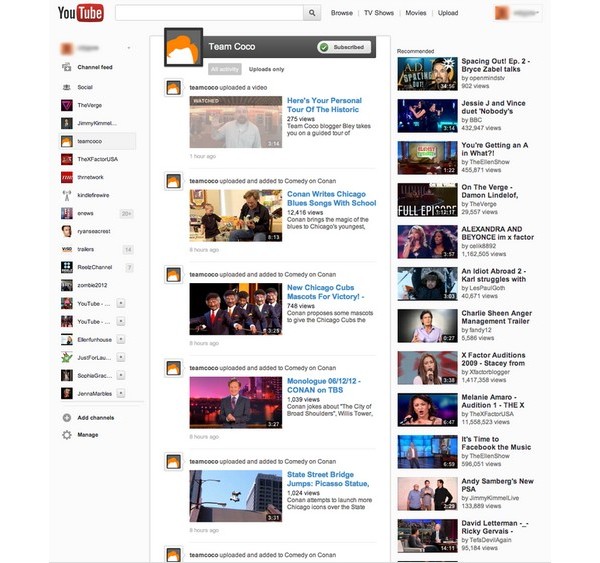
Task: Open the Movies link
Action: (x=416, y=13)
